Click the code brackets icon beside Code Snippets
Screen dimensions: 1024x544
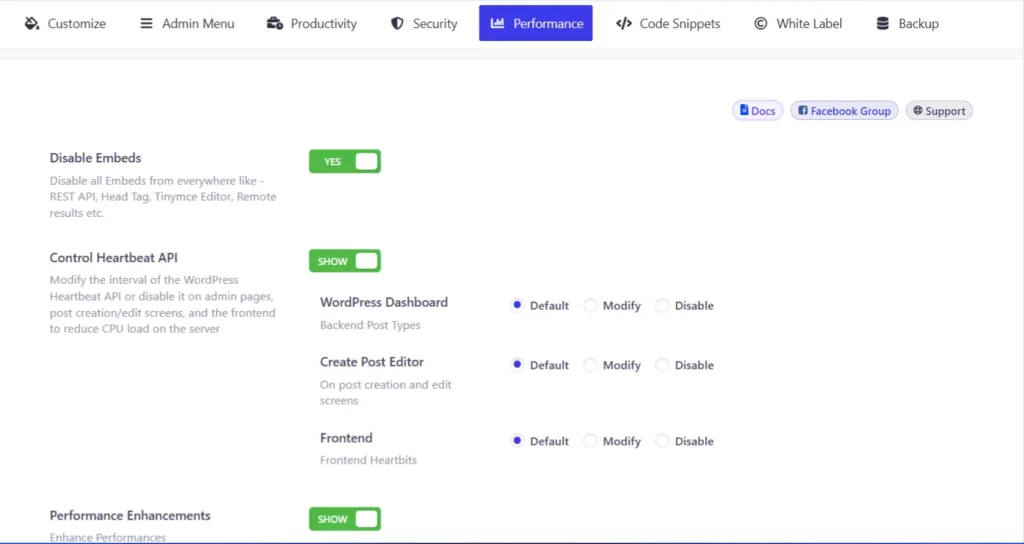point(624,24)
